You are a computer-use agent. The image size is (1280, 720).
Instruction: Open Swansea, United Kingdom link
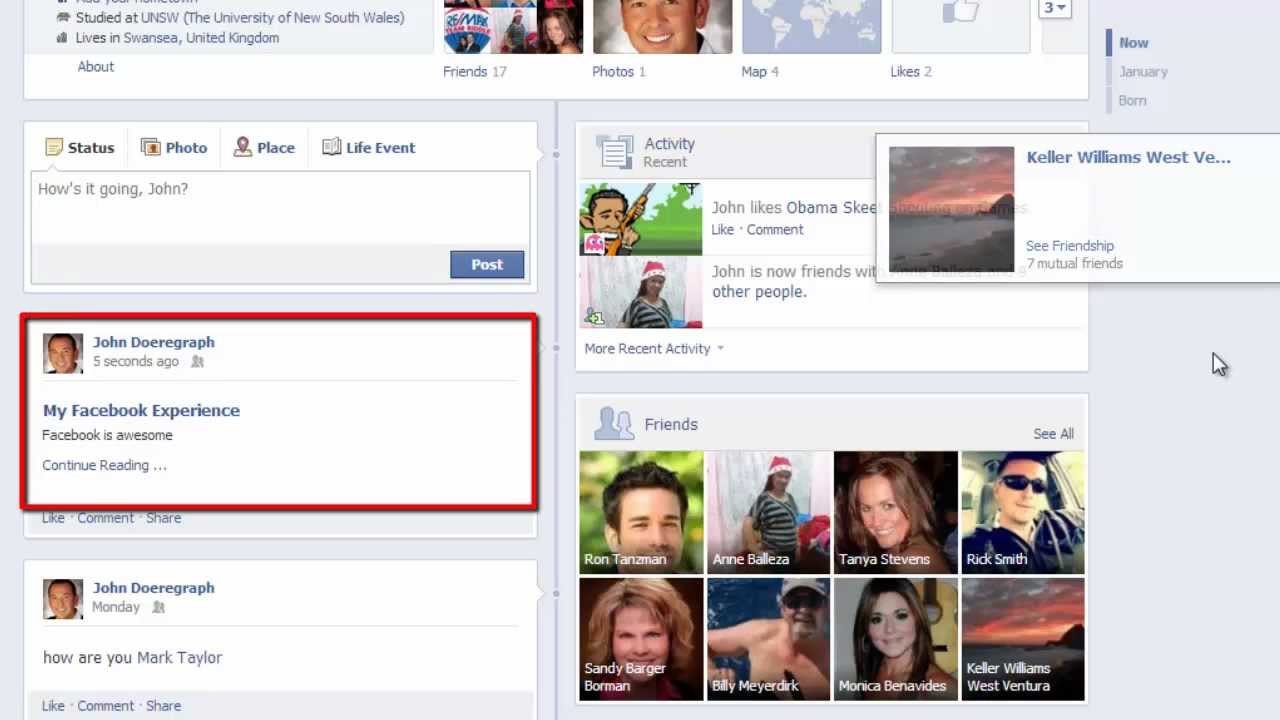coord(201,38)
